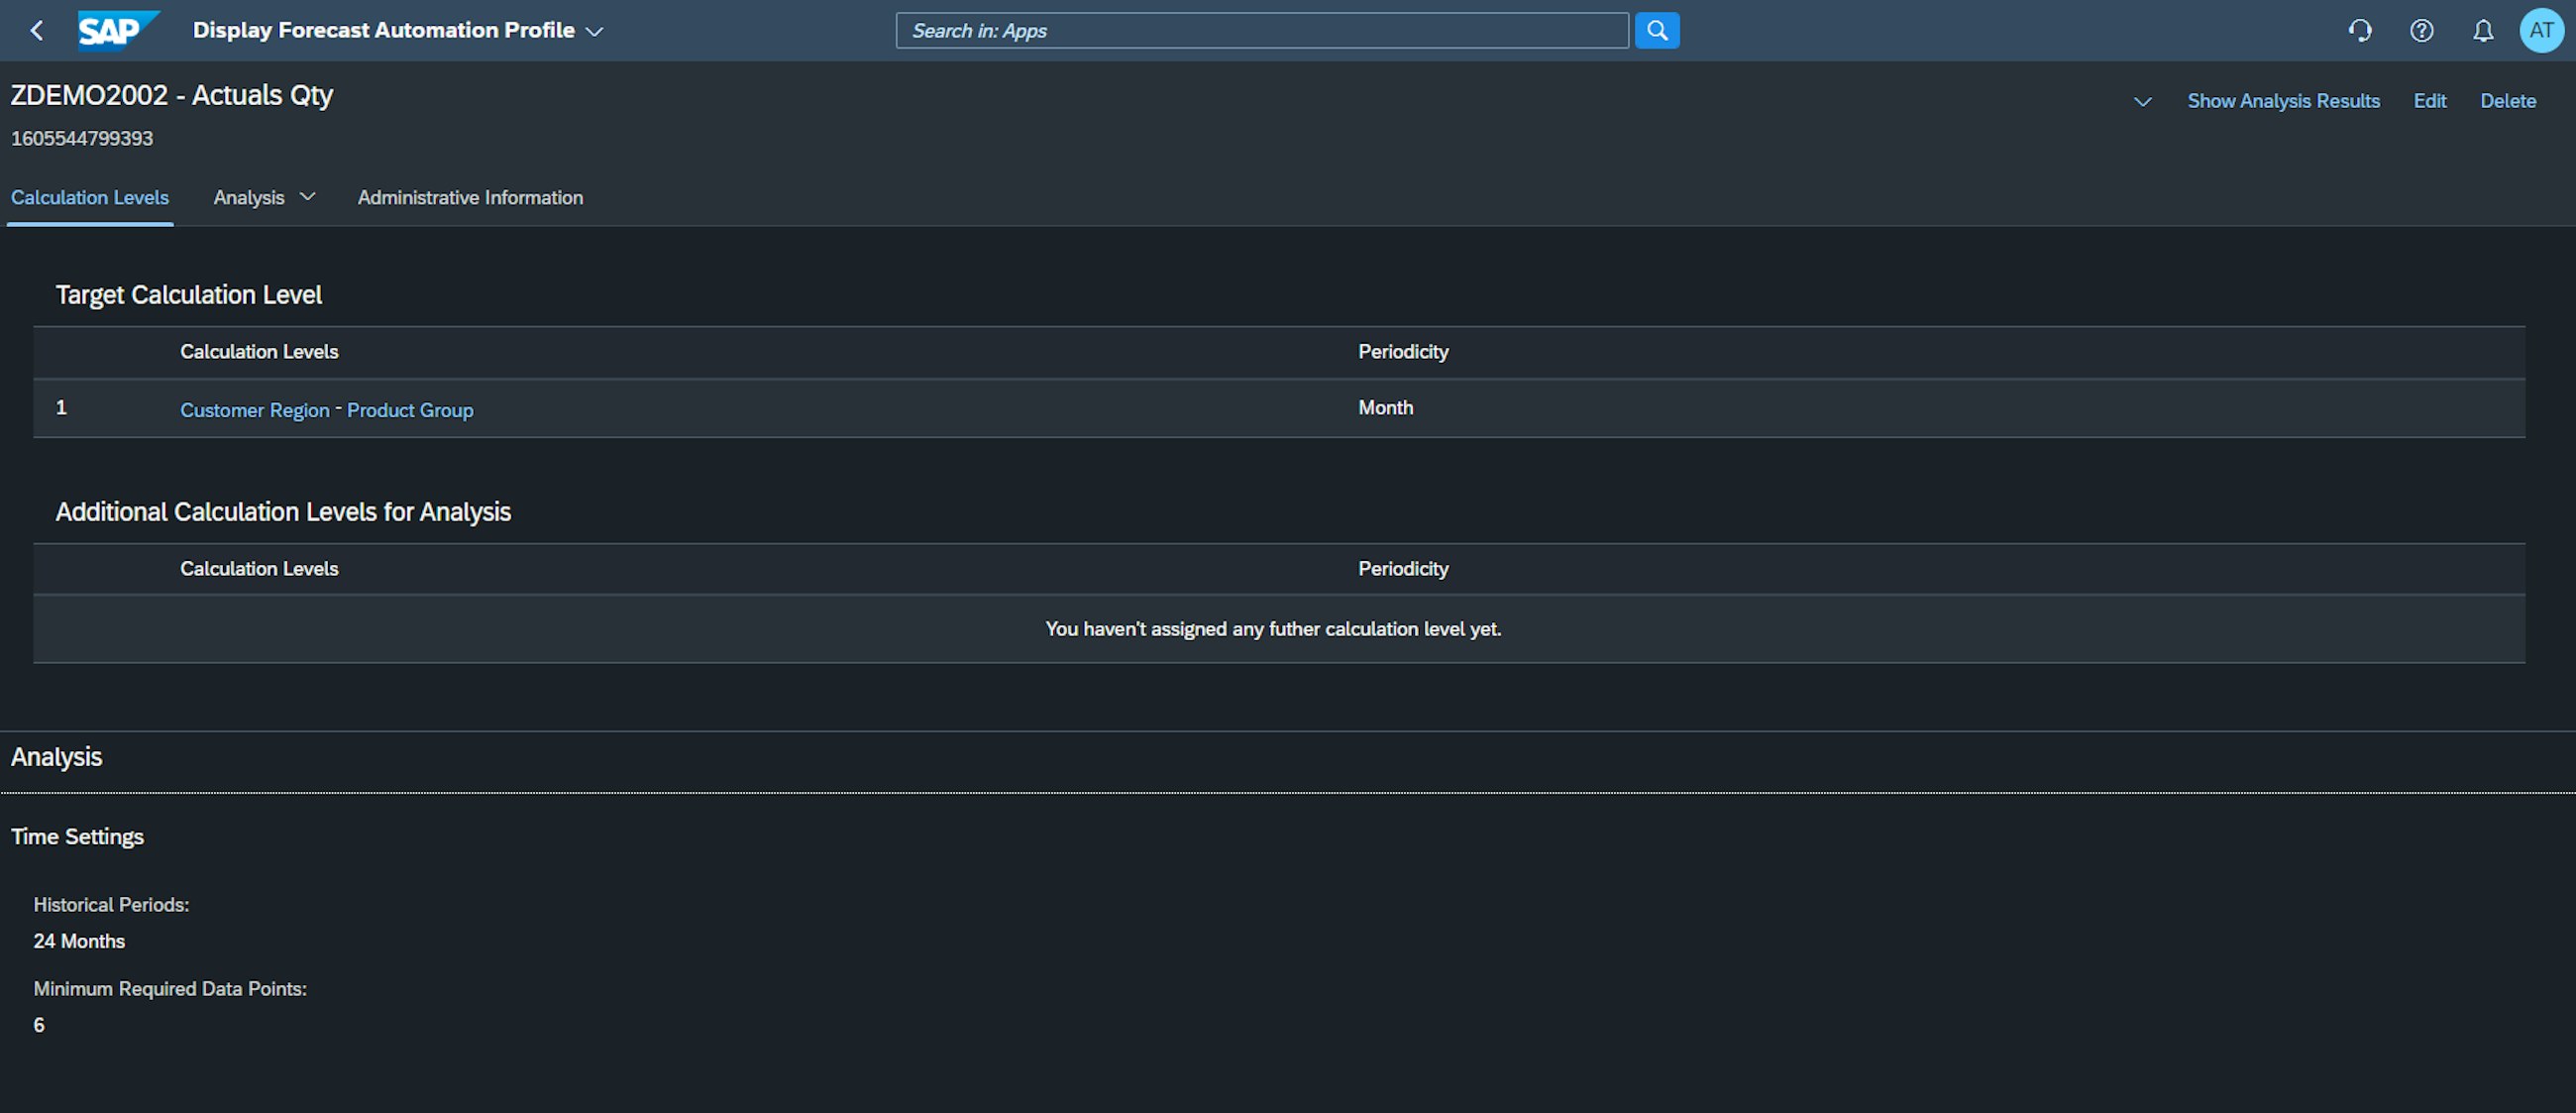Screen dimensions: 2576x1113
Task: Click the Product Group link
Action: pos(411,409)
